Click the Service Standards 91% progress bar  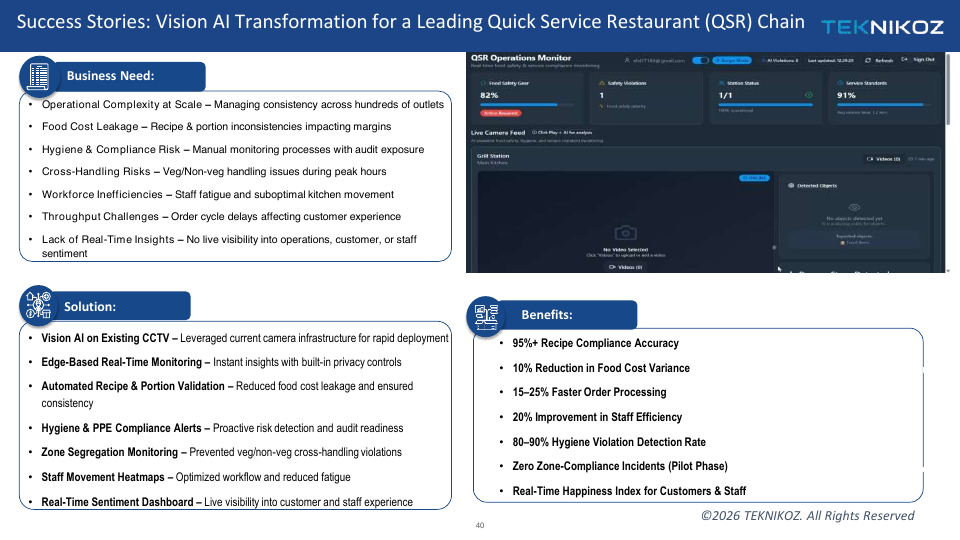click(884, 105)
